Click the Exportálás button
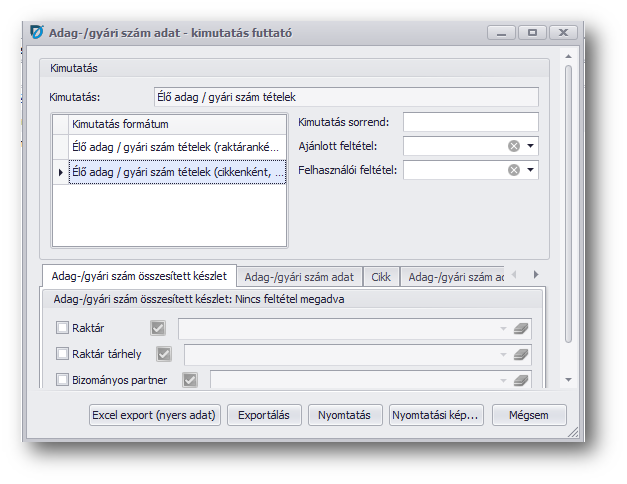The height and width of the screenshot is (484, 627). 264,415
